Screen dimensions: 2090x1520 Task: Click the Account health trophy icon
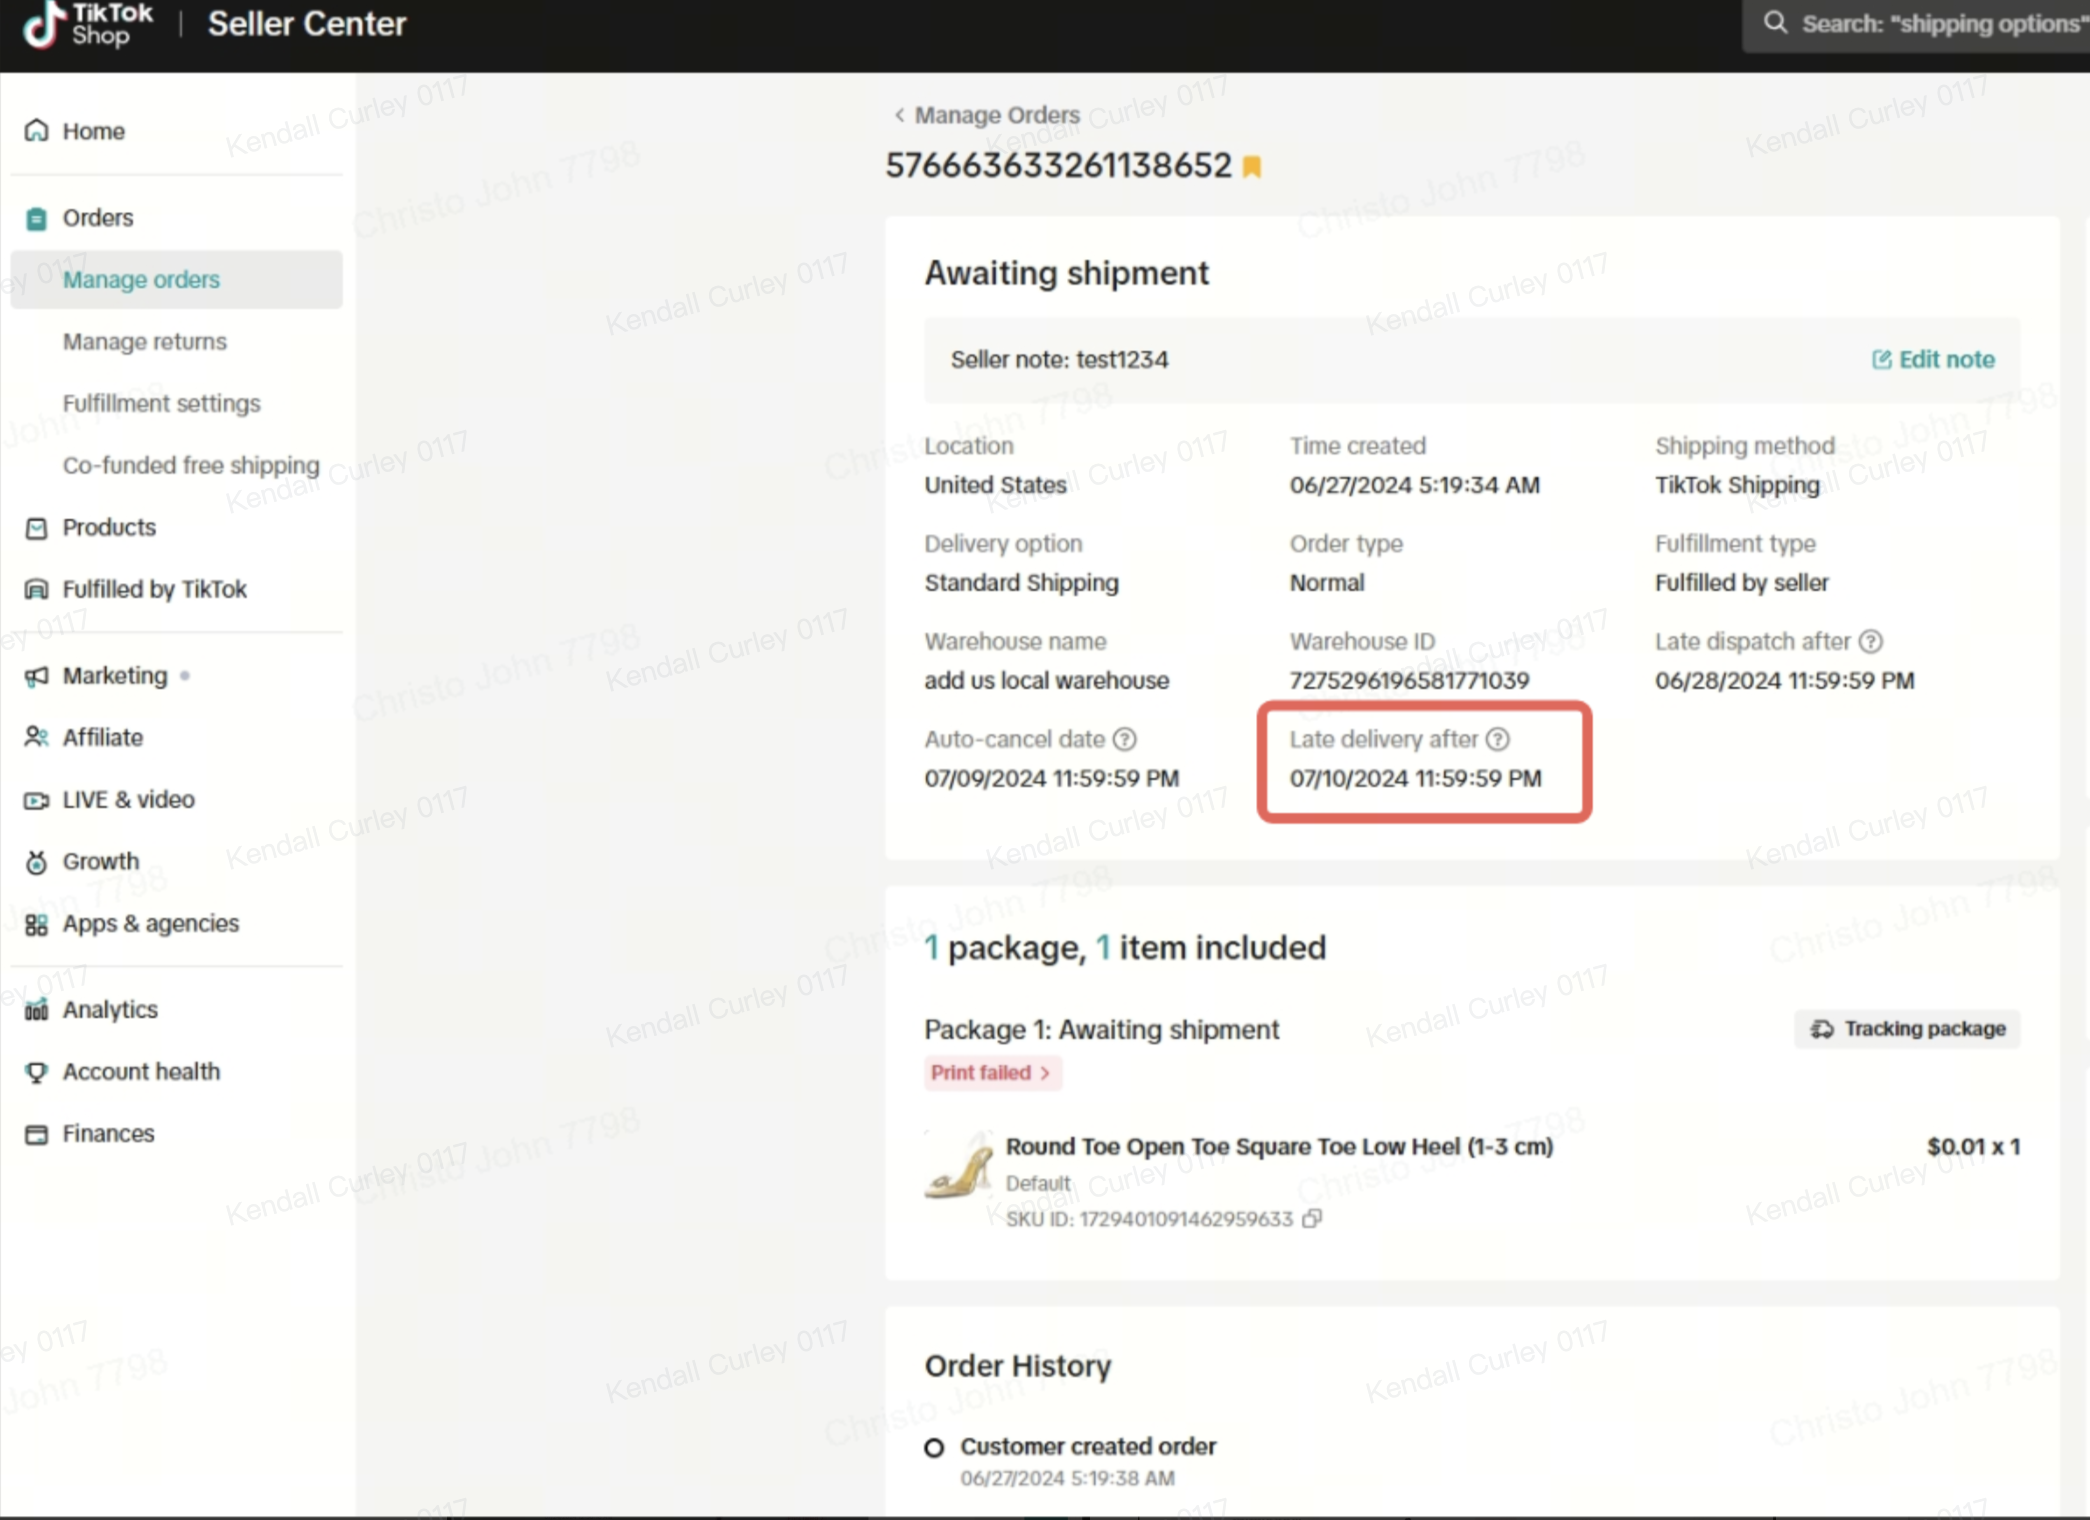(36, 1072)
